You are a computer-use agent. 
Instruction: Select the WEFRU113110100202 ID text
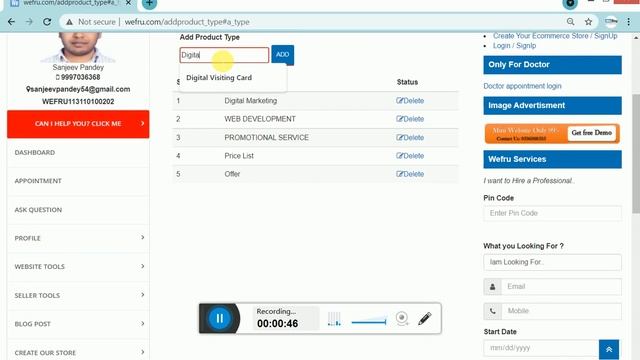78,102
